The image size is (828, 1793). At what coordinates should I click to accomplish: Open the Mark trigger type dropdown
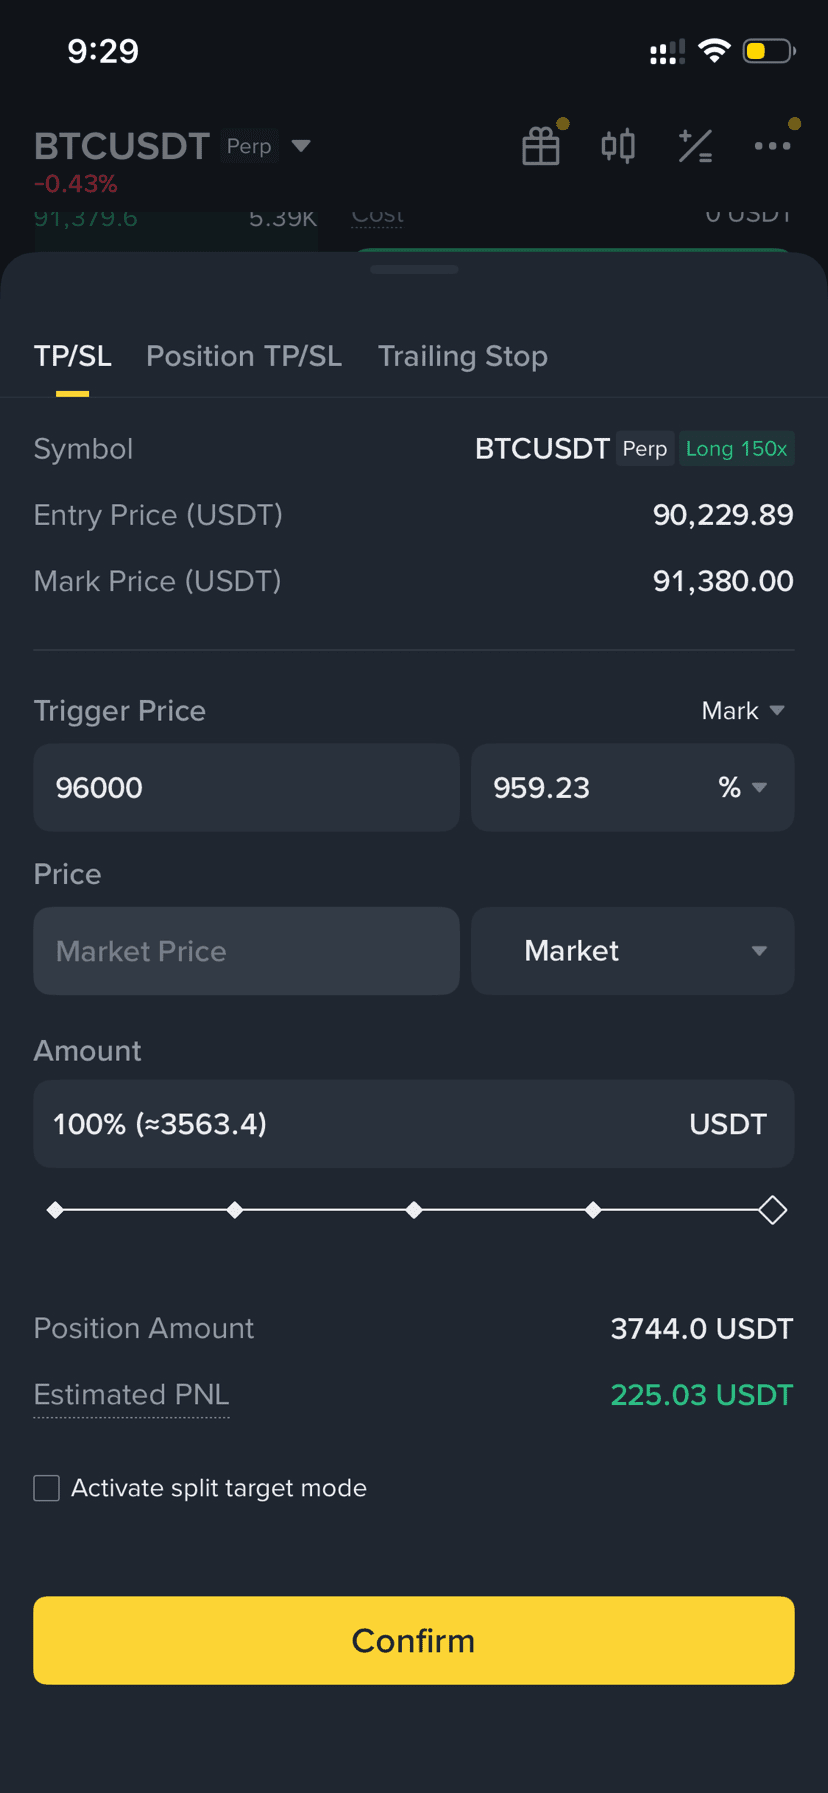(743, 711)
